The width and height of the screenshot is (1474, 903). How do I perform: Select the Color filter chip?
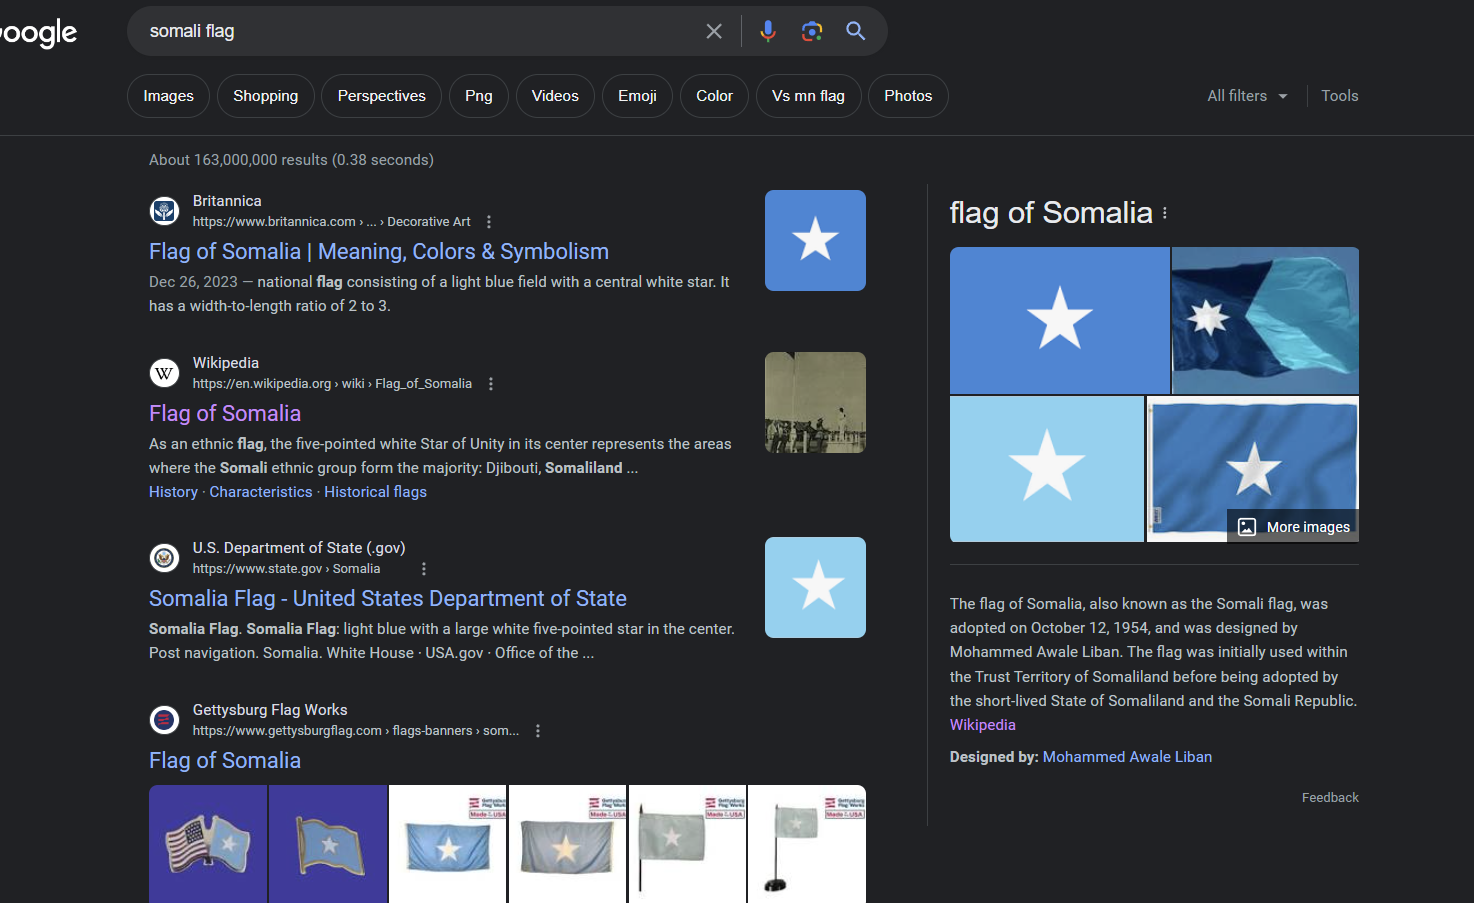coord(714,96)
